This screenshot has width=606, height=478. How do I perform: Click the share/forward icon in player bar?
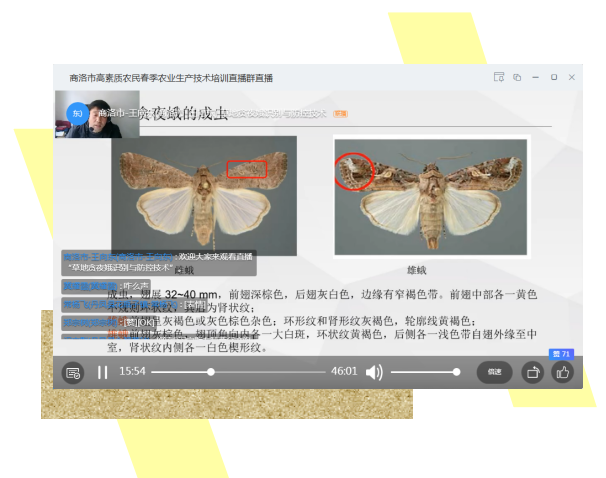coord(532,372)
